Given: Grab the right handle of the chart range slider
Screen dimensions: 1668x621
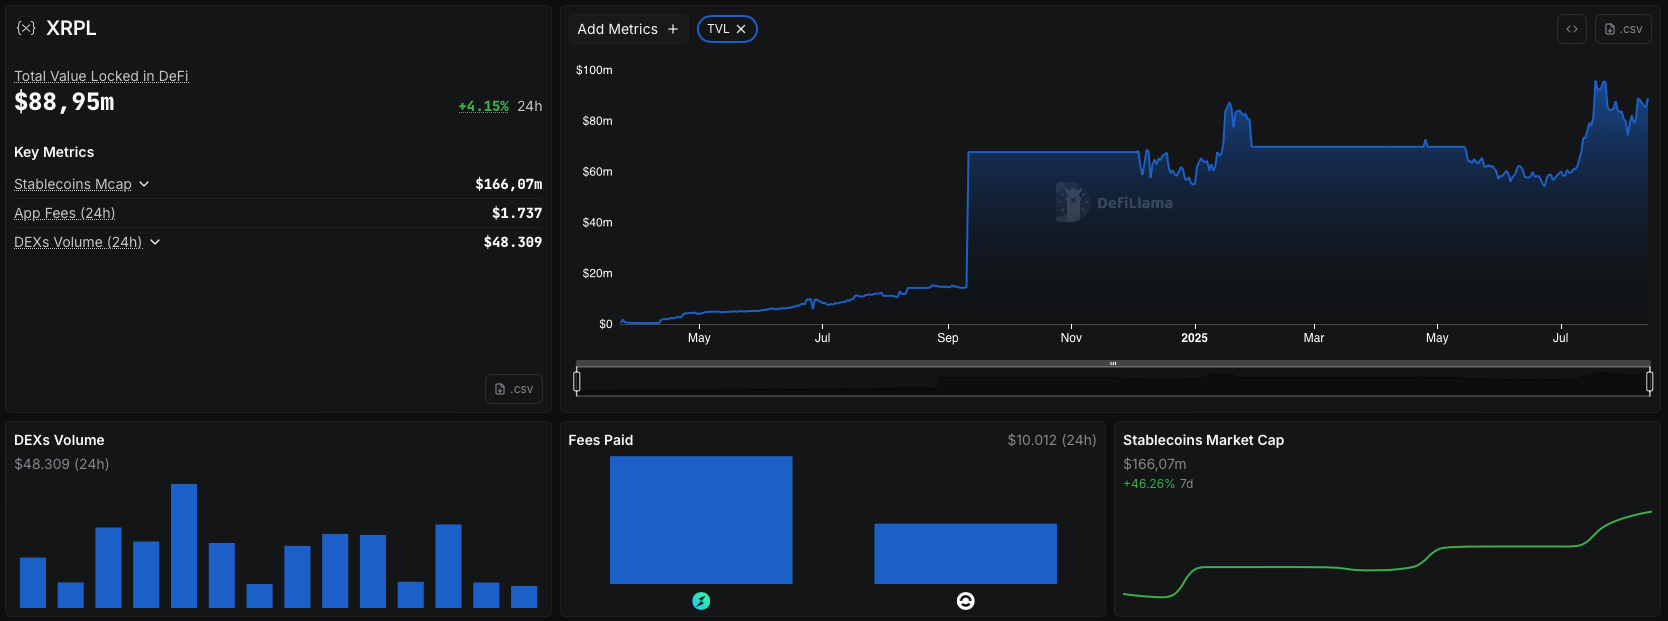Looking at the screenshot, I should click(x=1649, y=381).
